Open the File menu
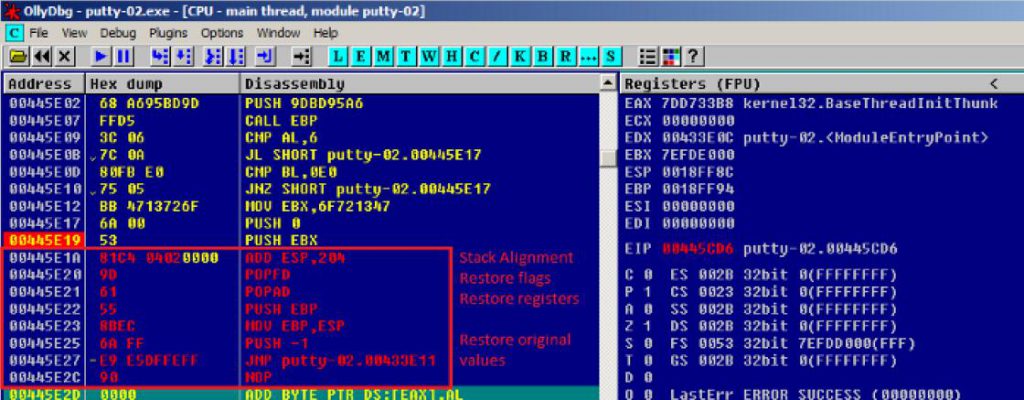 tap(39, 33)
